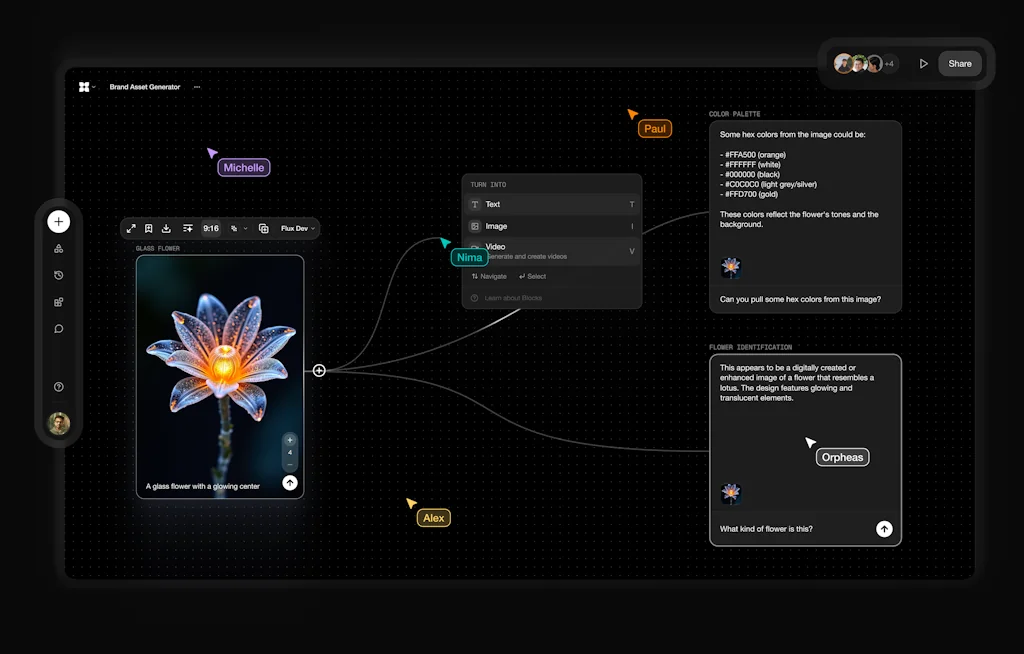Download the glass flower image via toolbar icon

[x=167, y=228]
